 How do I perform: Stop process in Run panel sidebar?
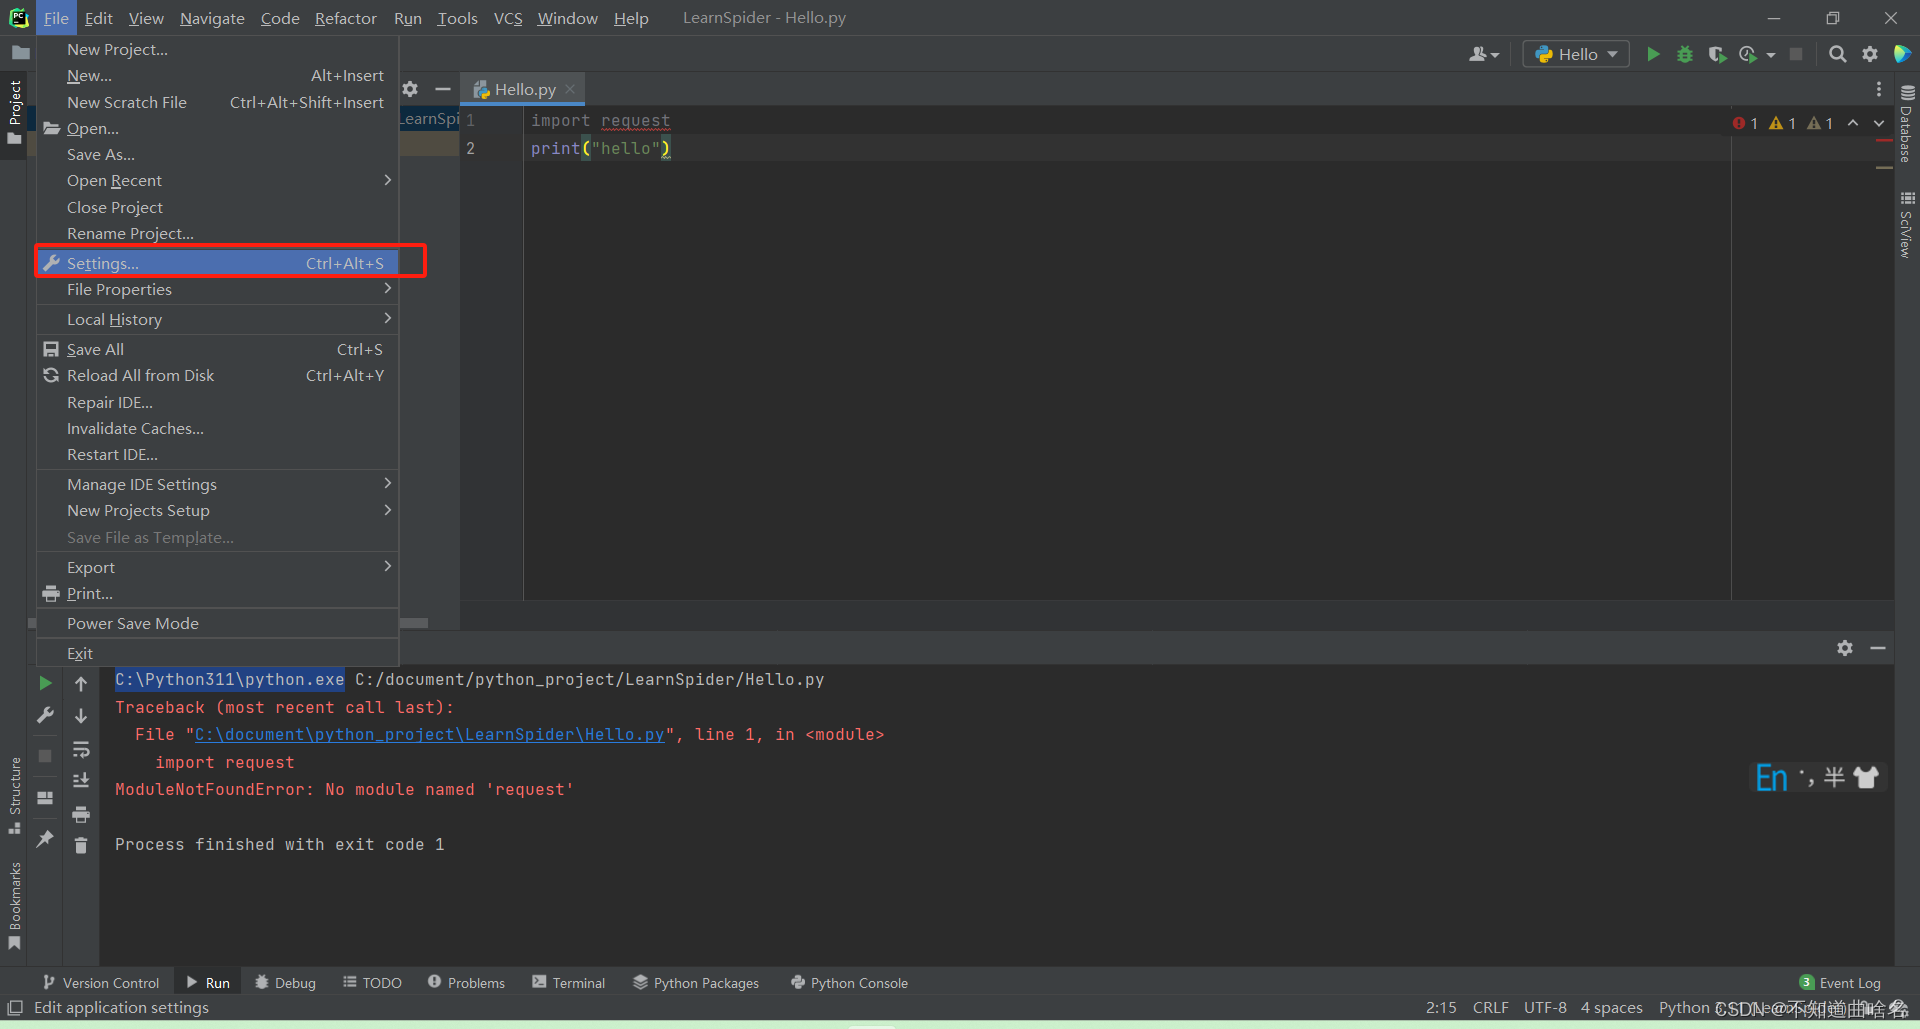tap(45, 756)
